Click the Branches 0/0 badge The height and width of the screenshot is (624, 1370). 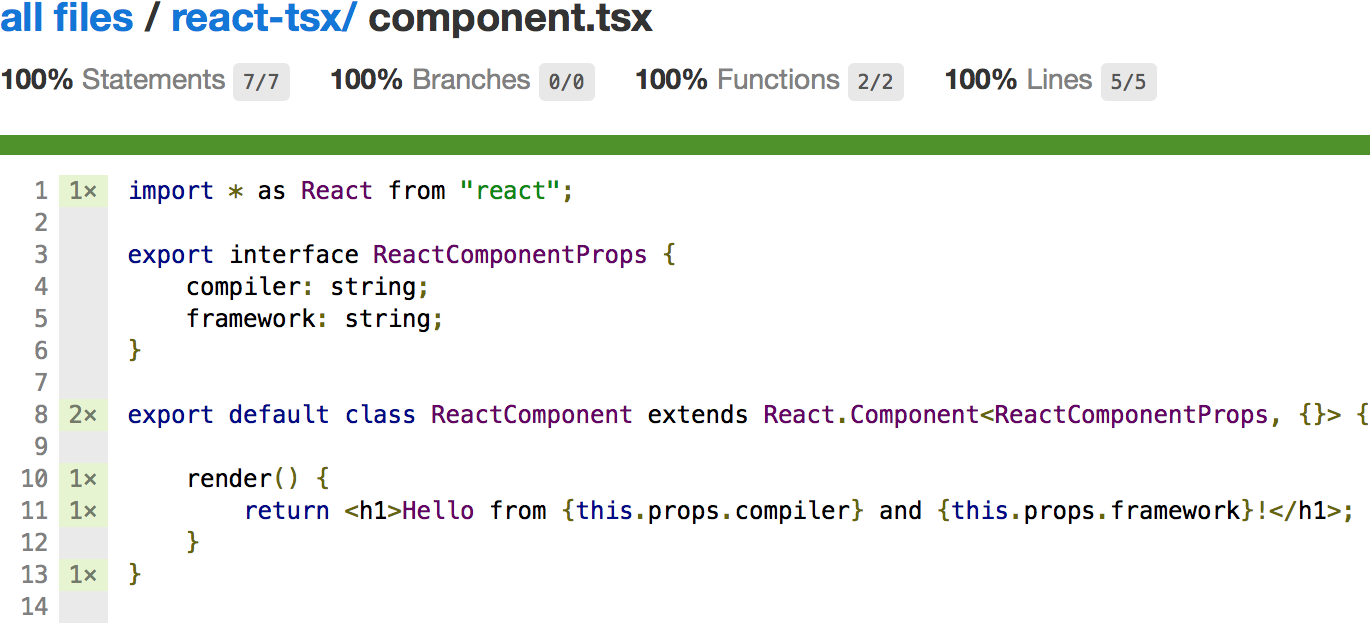tap(566, 83)
